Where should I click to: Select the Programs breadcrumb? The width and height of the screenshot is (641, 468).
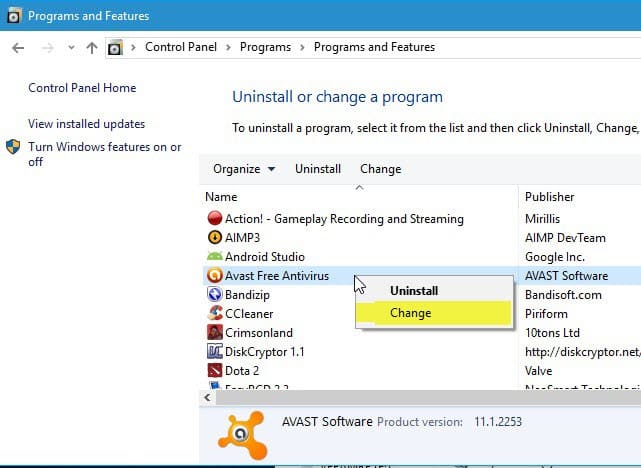[265, 47]
